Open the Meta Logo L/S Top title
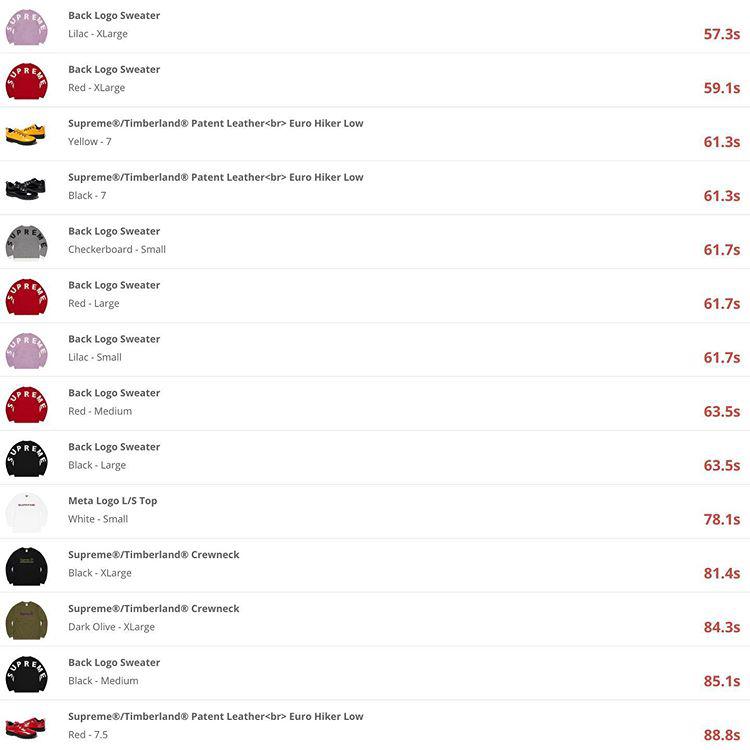 point(112,501)
